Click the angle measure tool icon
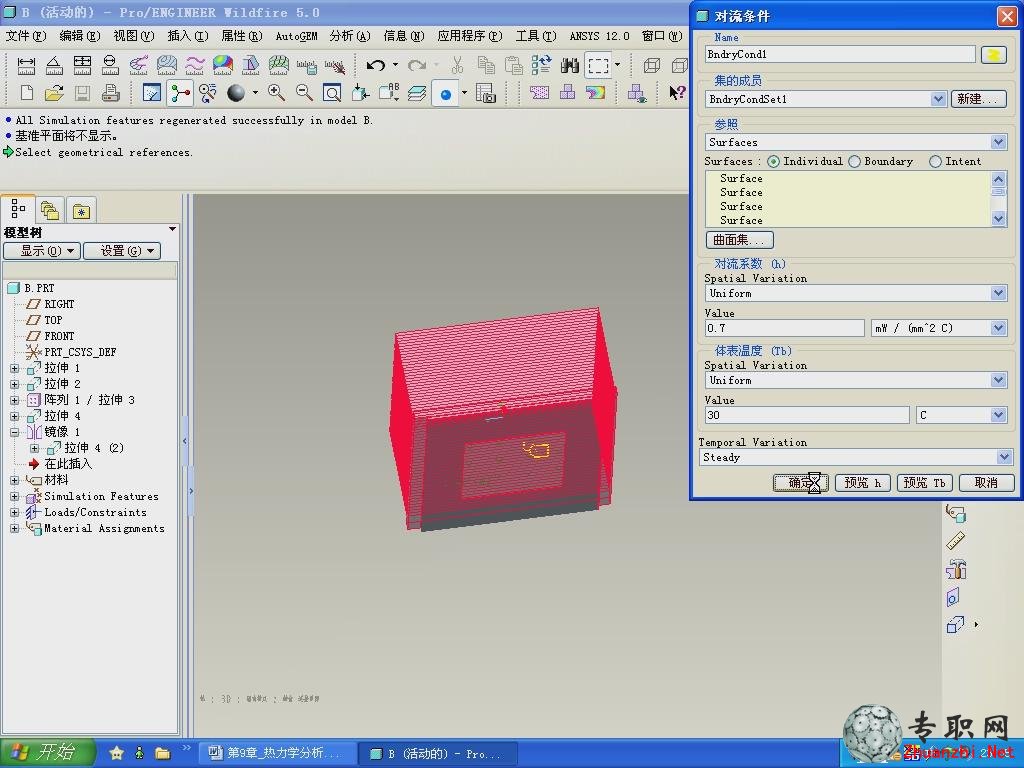The height and width of the screenshot is (768, 1024). (54, 65)
